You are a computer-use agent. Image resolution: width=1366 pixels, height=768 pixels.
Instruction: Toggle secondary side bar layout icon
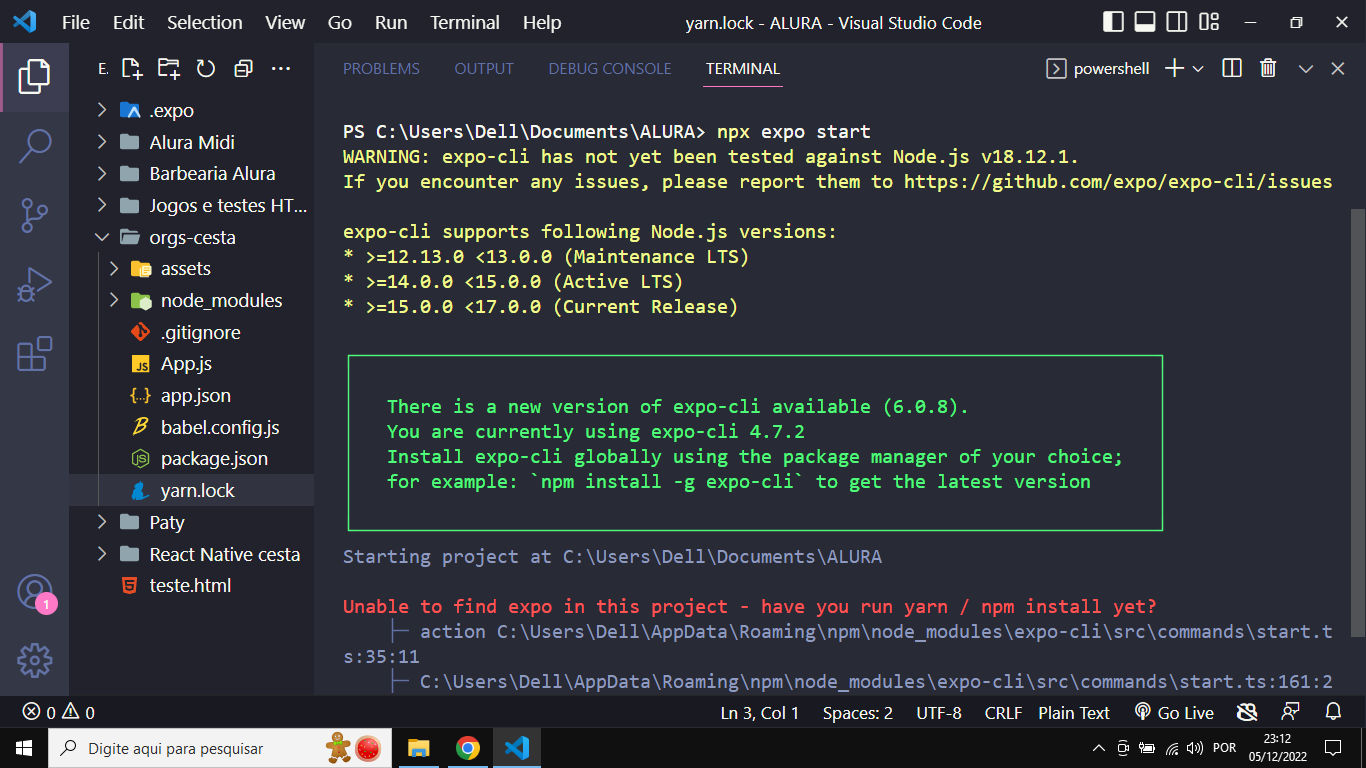click(x=1177, y=22)
